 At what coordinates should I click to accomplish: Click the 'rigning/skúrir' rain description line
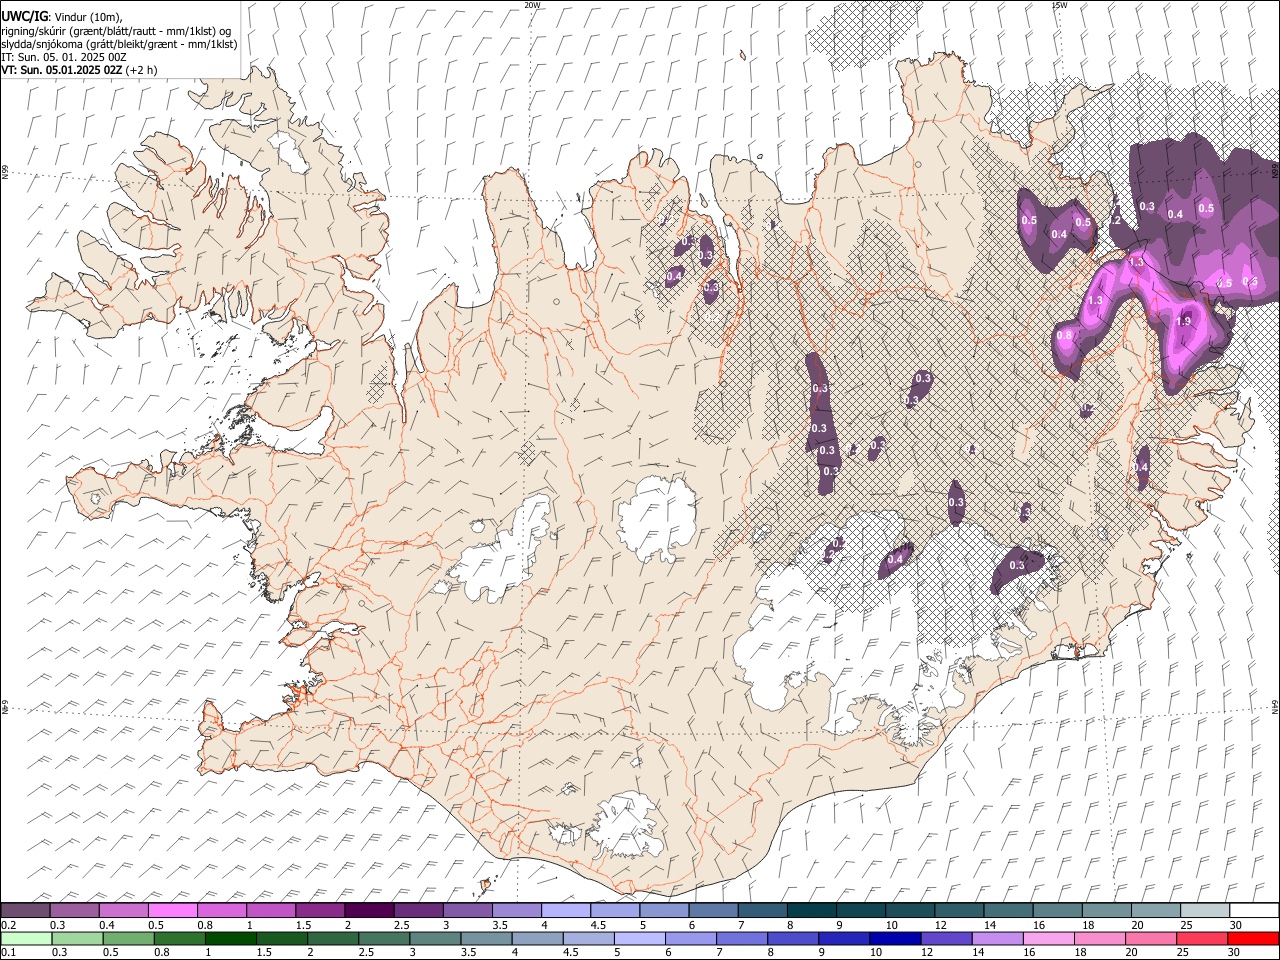point(115,31)
